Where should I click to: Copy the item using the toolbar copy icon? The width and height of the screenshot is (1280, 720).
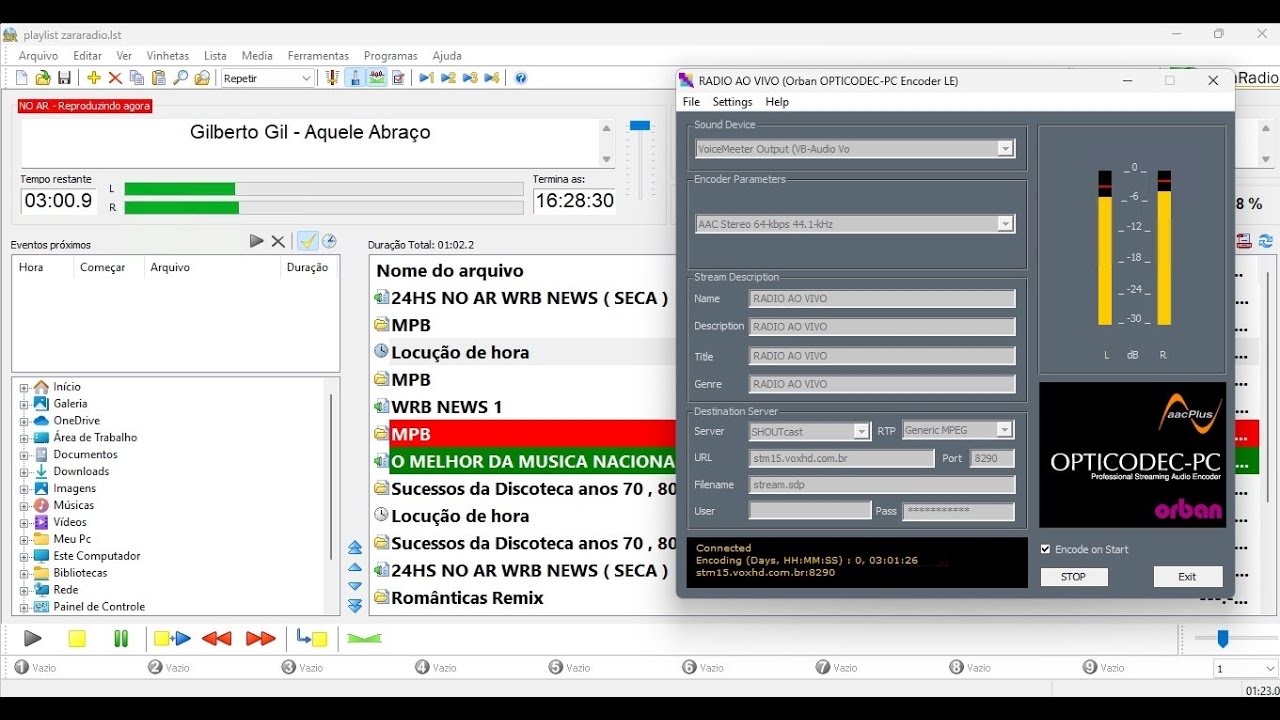tap(137, 78)
